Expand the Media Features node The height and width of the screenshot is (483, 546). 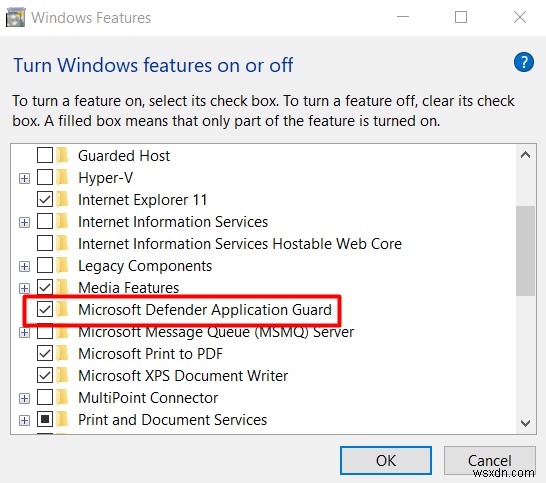click(x=24, y=289)
